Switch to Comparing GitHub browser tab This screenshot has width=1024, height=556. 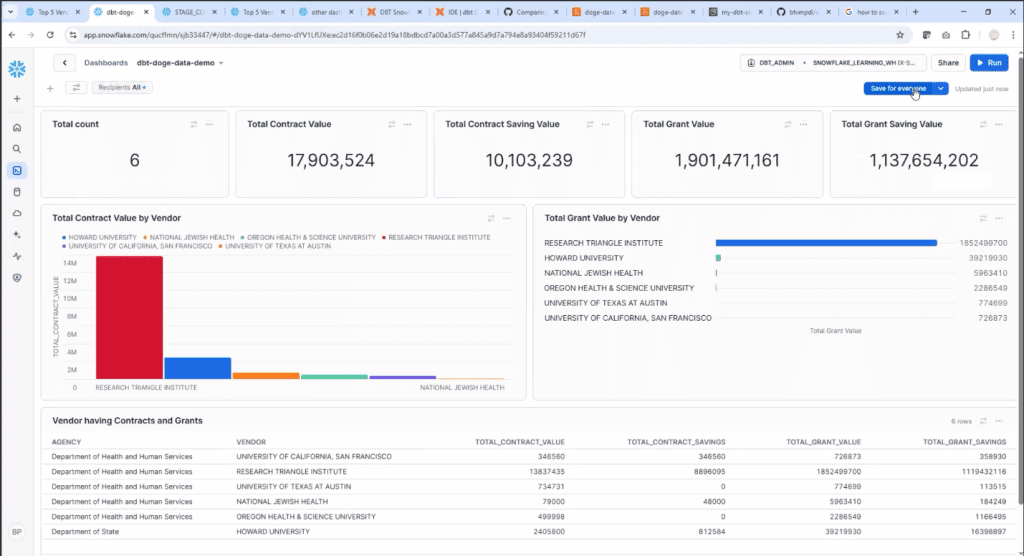pyautogui.click(x=530, y=12)
